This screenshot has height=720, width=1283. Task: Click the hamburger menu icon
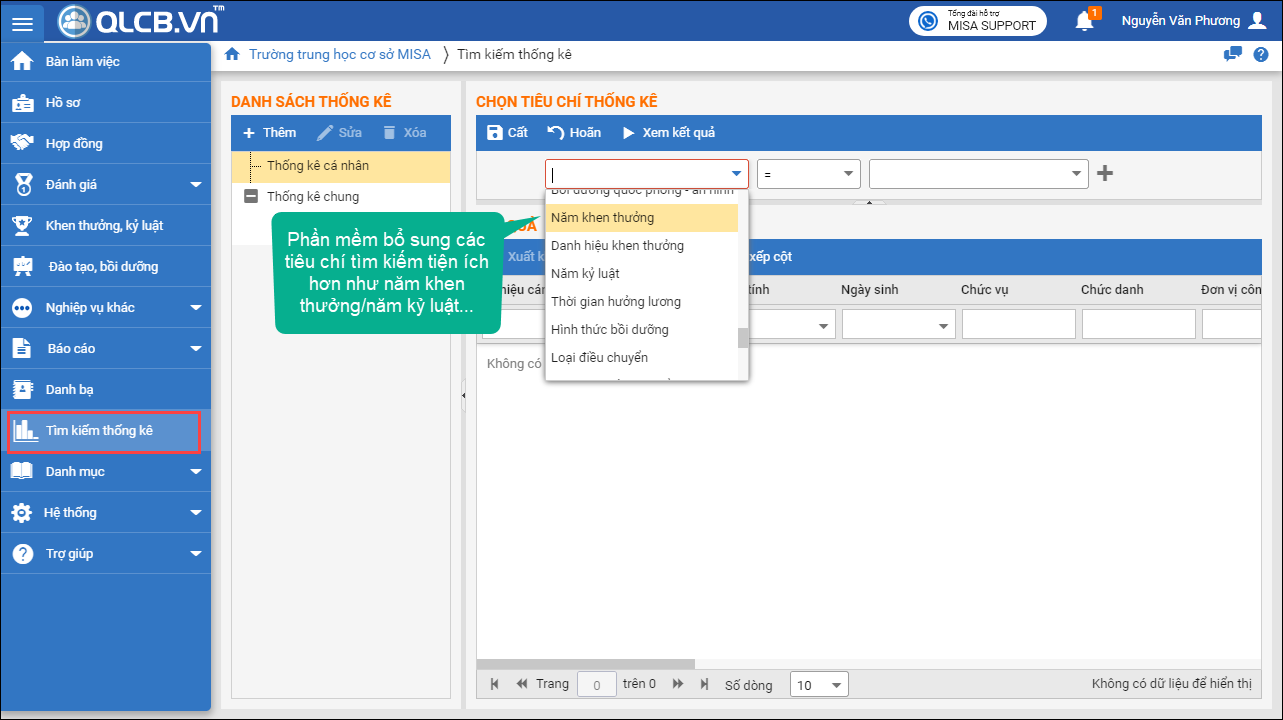[22, 22]
